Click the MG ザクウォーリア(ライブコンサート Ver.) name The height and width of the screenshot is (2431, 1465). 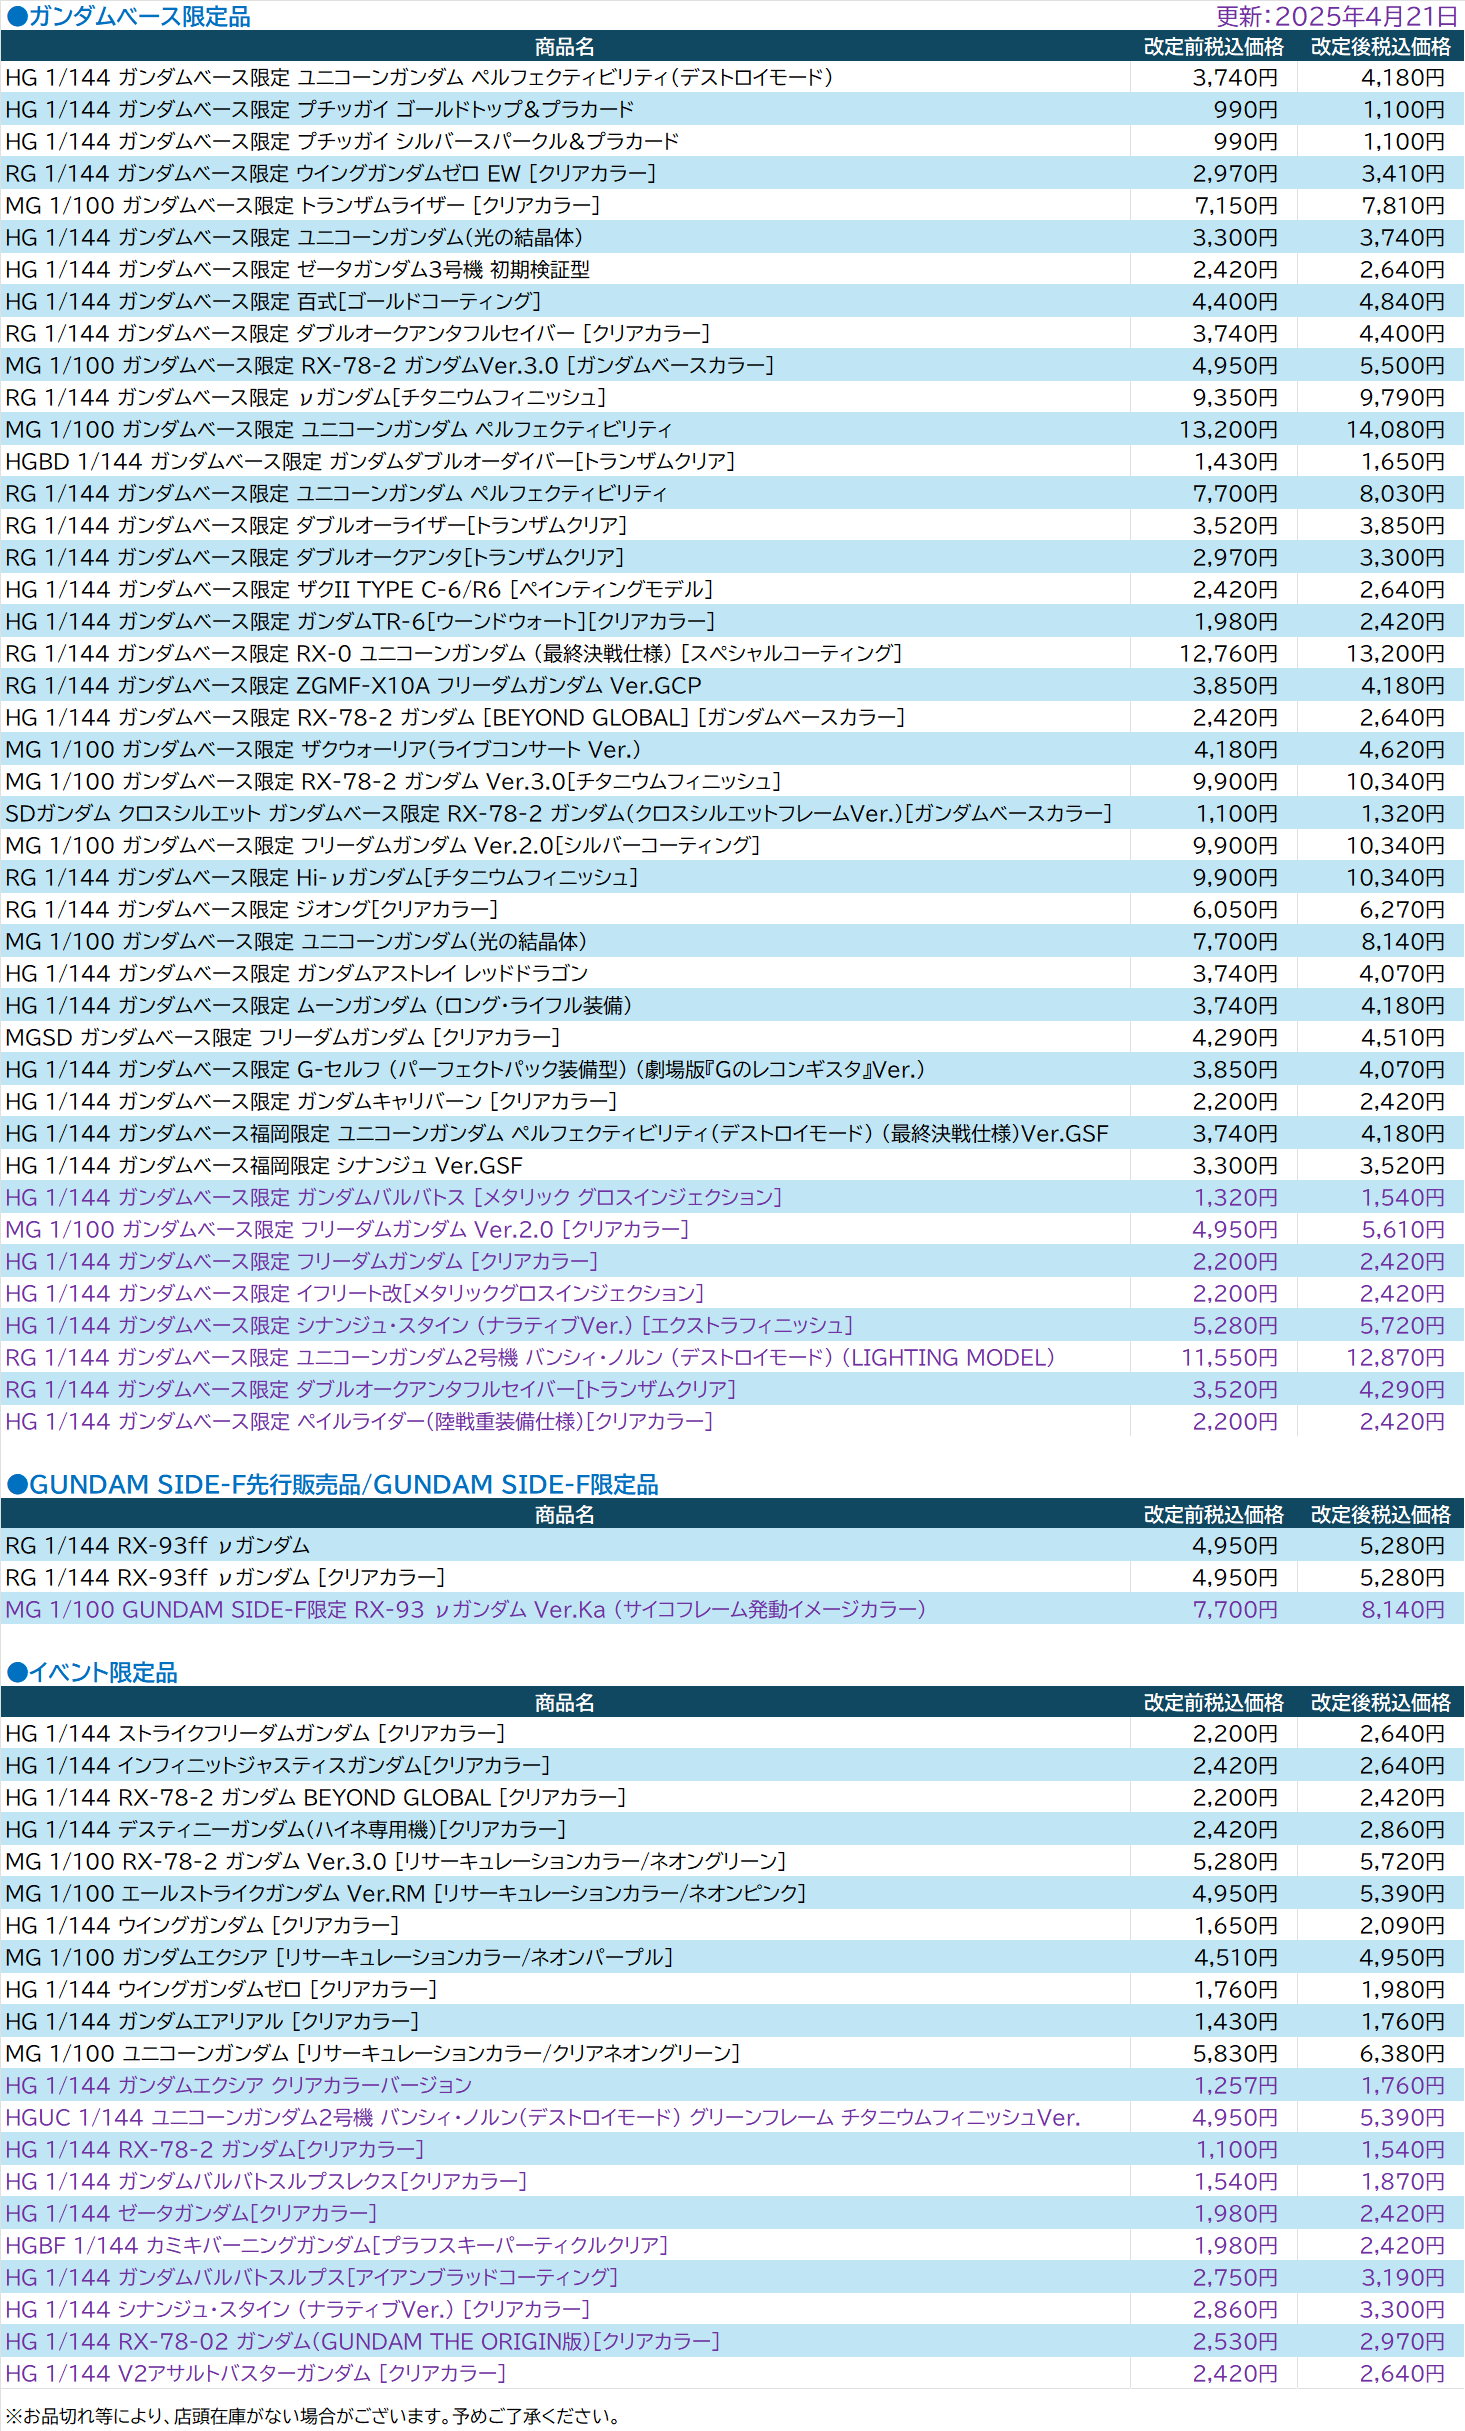click(323, 749)
